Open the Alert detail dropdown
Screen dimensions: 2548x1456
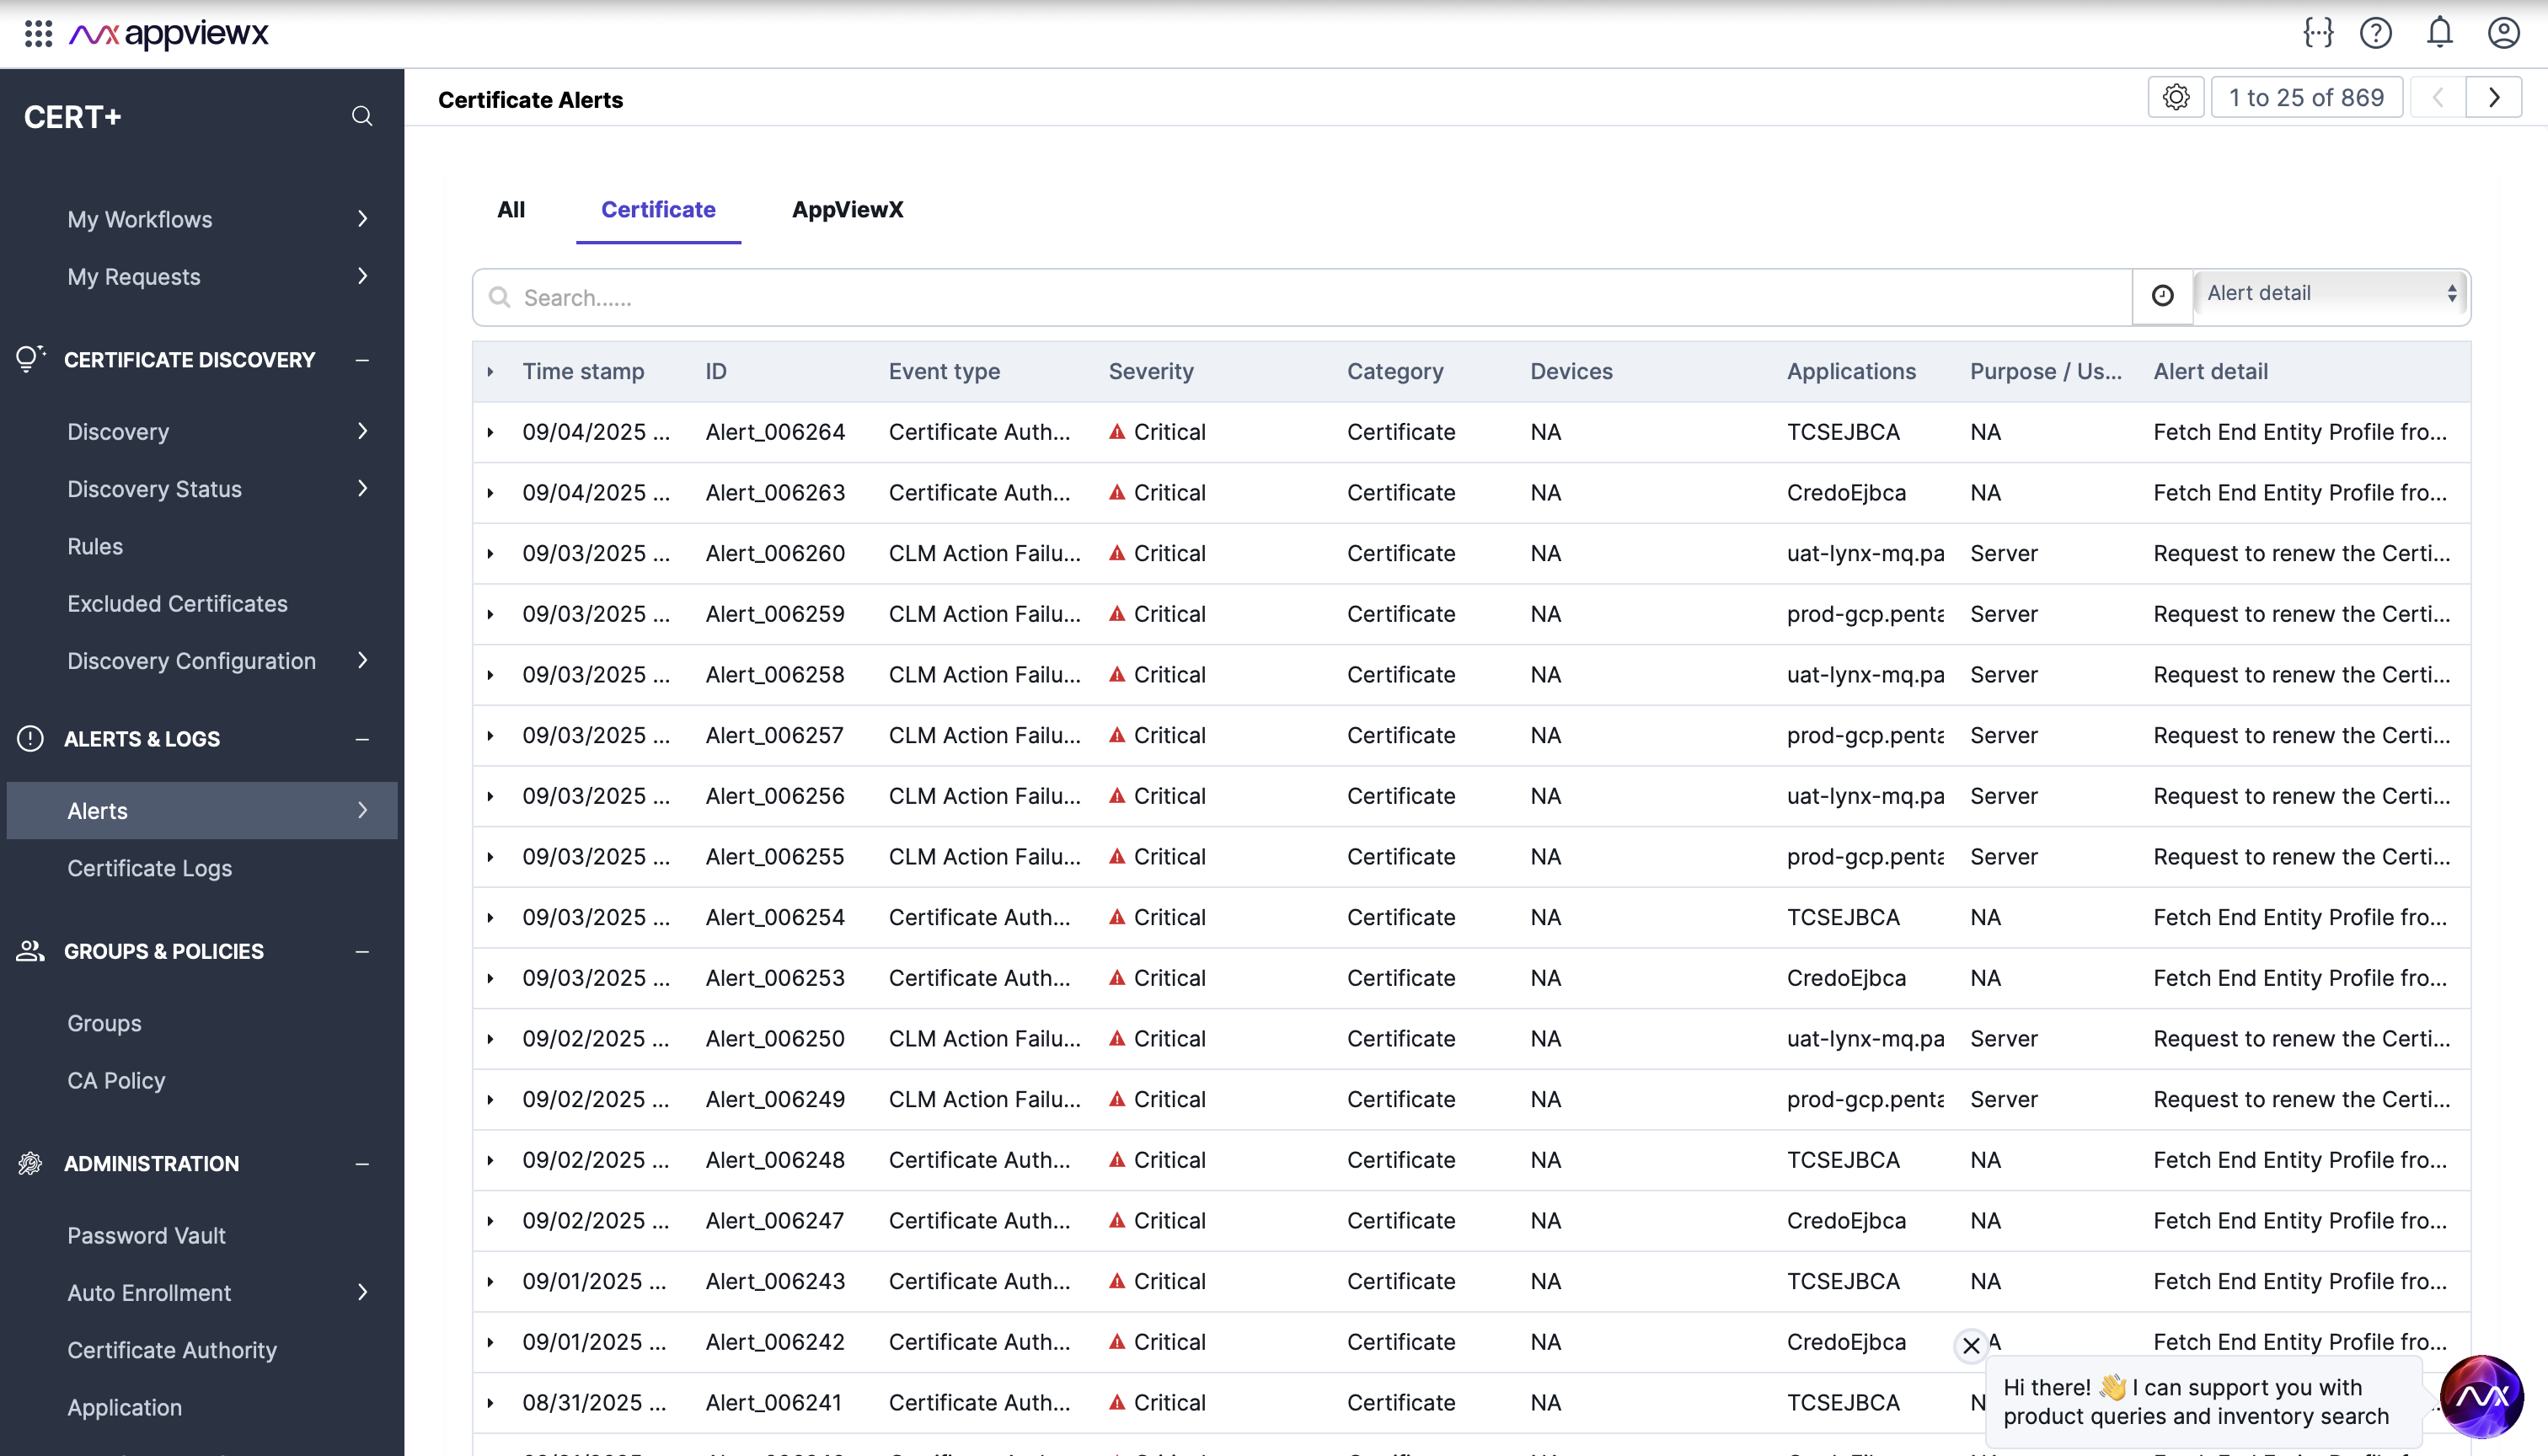[2330, 293]
